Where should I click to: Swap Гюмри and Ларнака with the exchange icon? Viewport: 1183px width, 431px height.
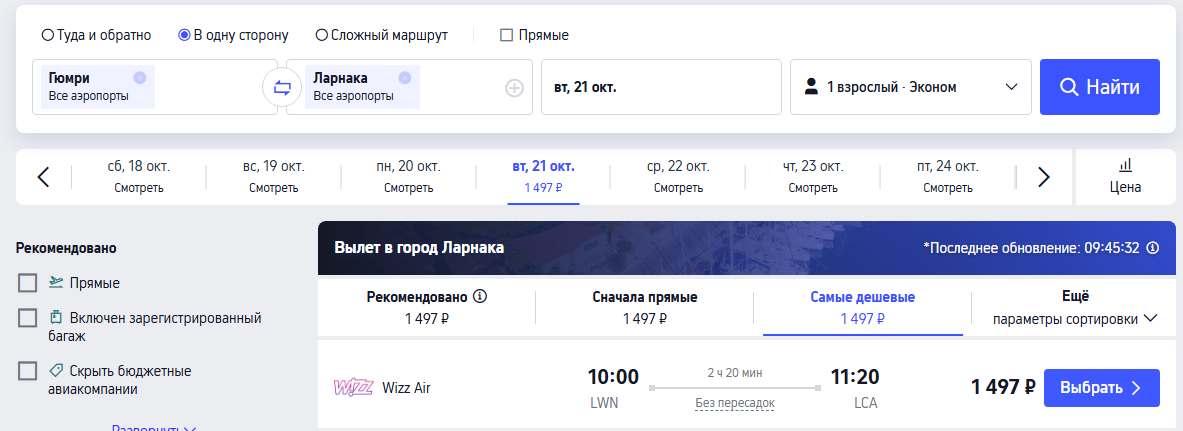(282, 88)
